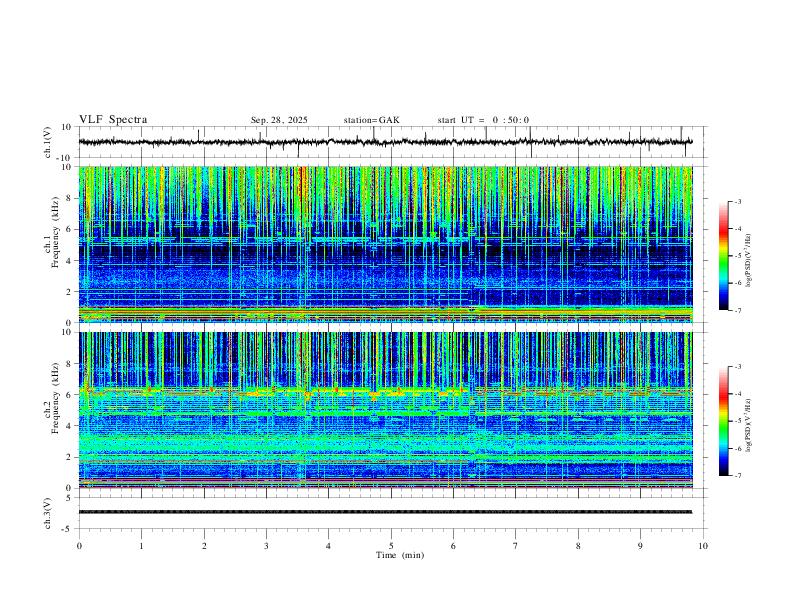Click the ch.3 black signal band
792x612 pixels.
pos(385,512)
